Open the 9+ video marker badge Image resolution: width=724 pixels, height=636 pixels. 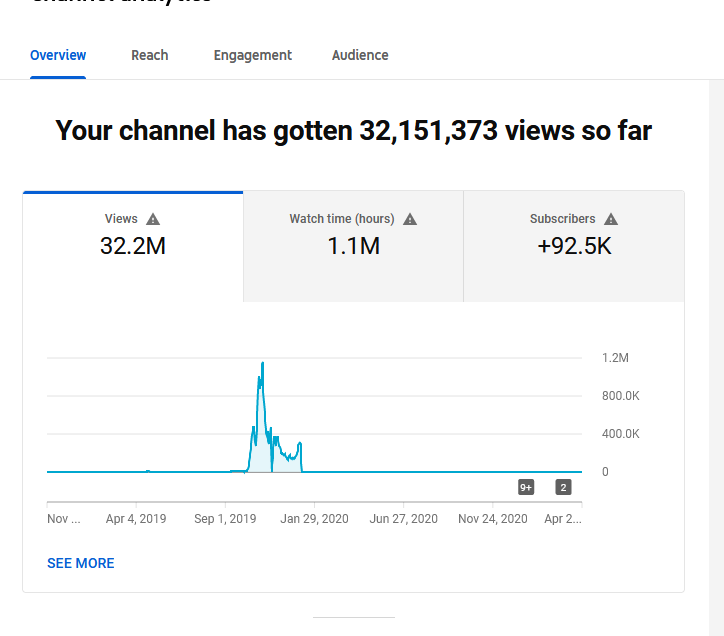coord(526,487)
